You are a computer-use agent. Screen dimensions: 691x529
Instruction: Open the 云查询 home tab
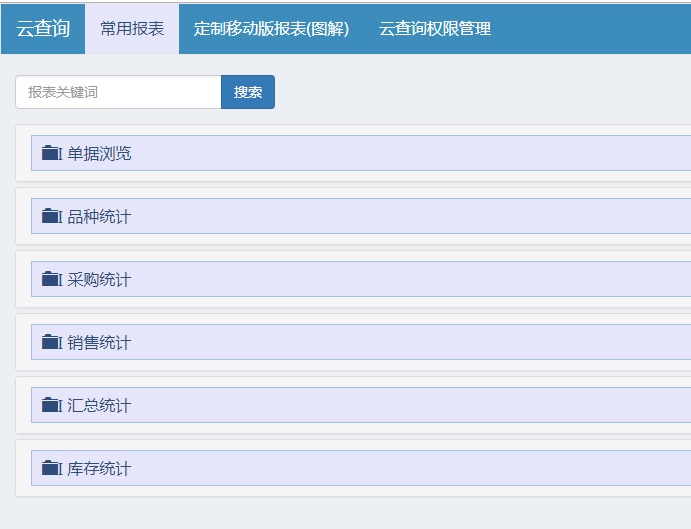point(43,29)
